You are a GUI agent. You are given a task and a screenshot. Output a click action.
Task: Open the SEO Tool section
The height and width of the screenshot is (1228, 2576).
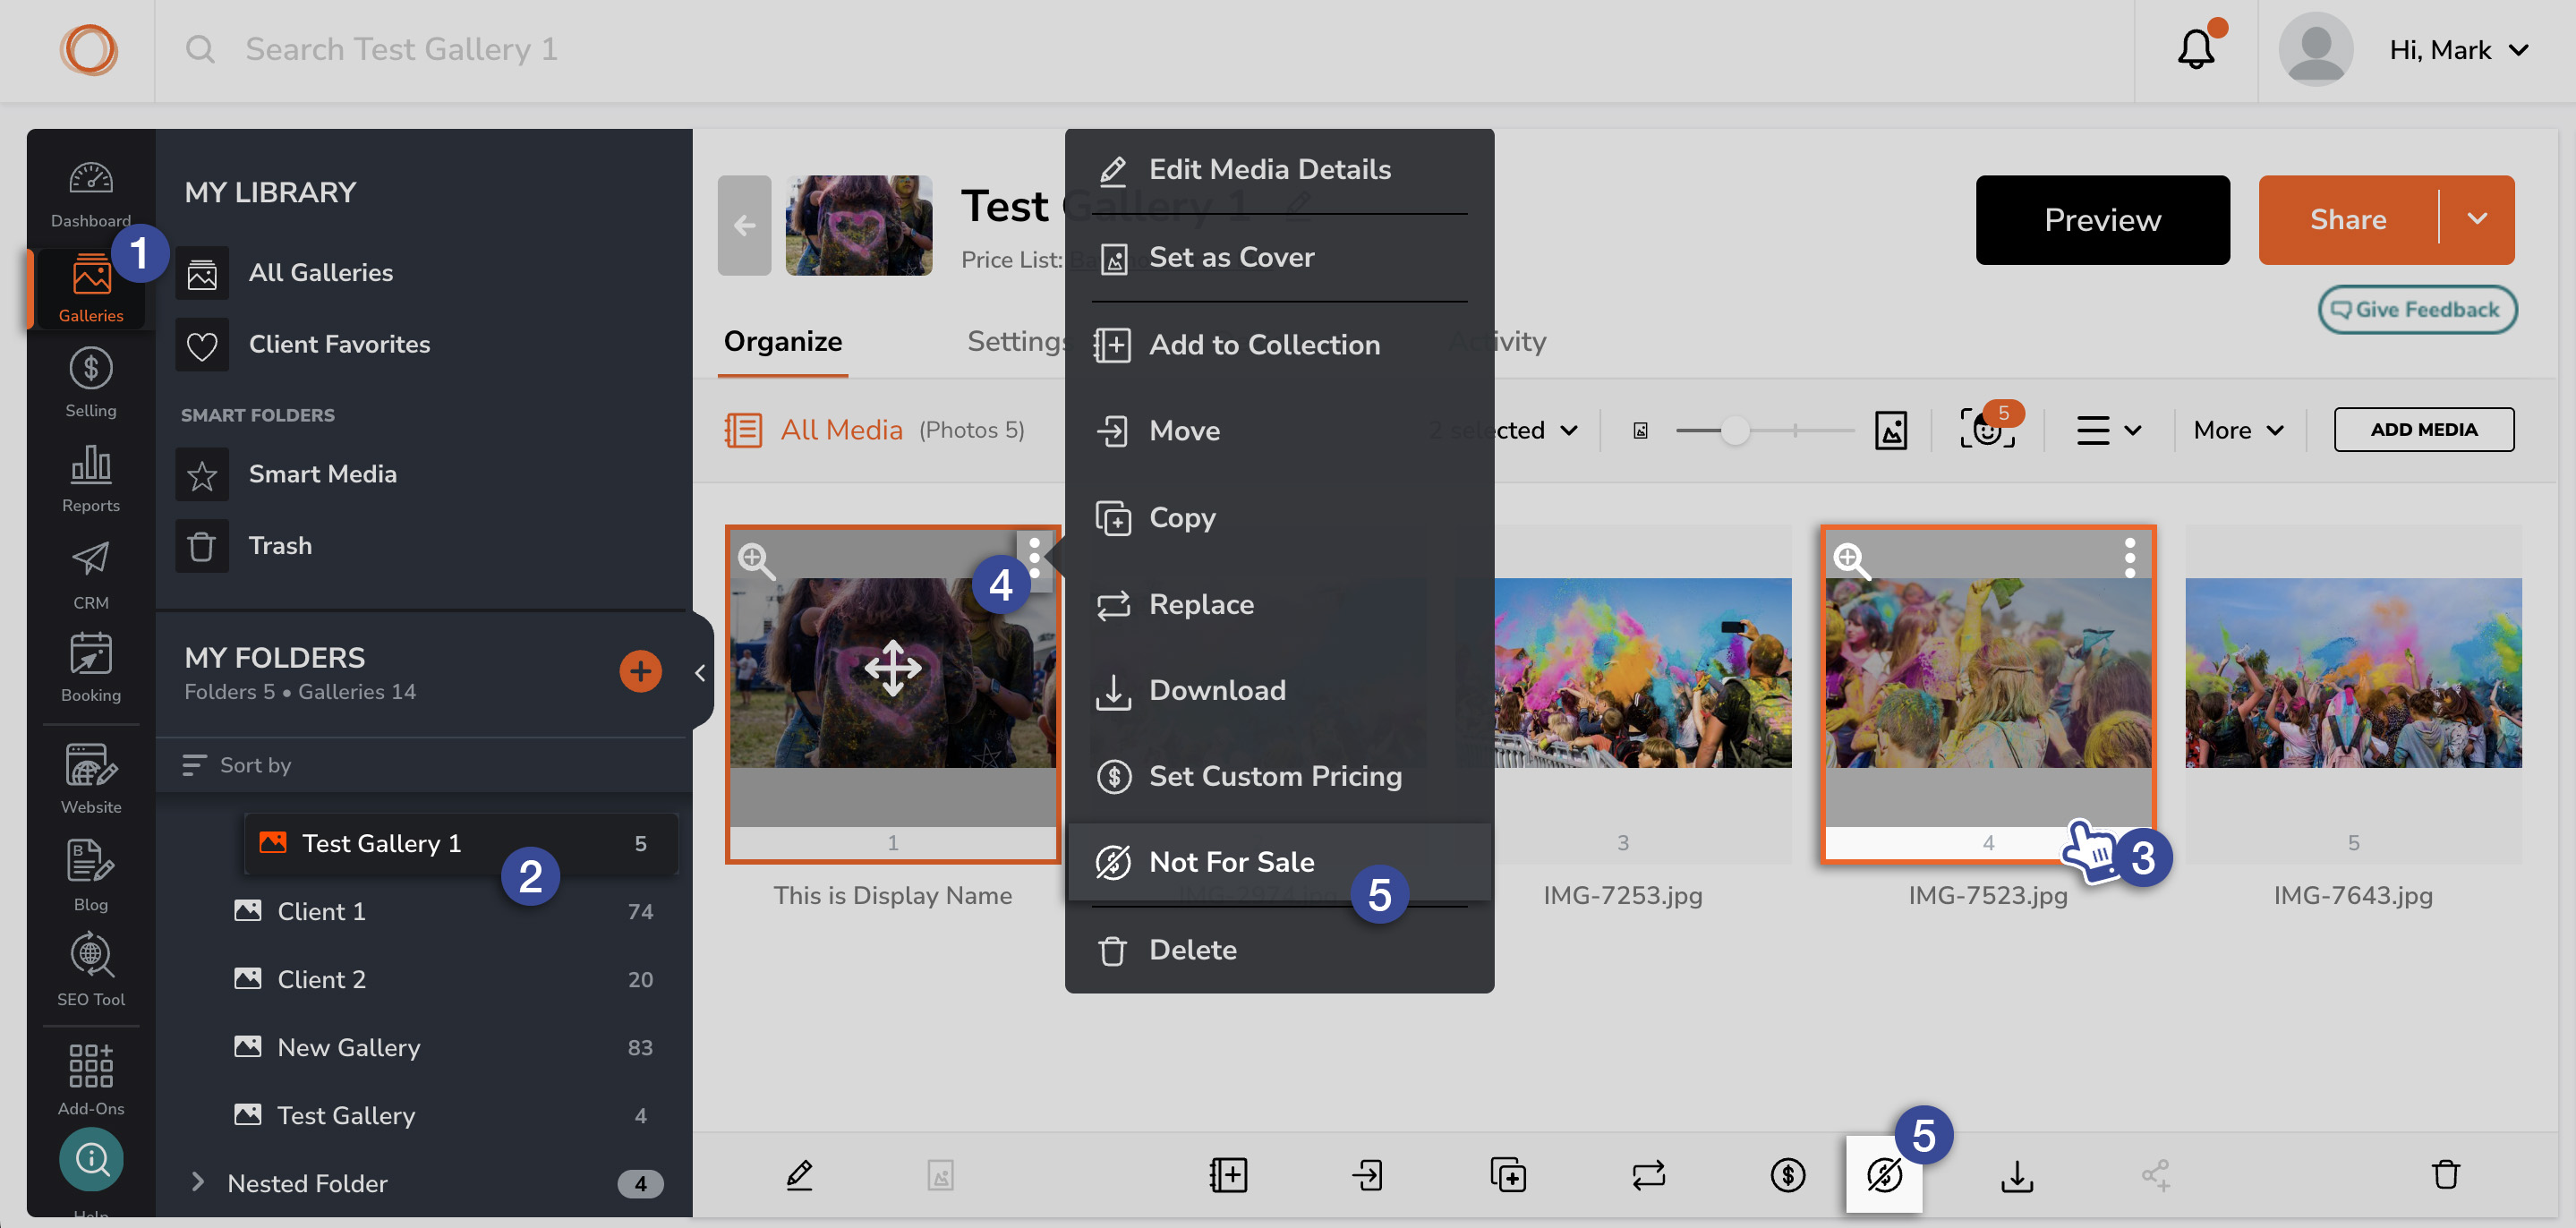[90, 970]
